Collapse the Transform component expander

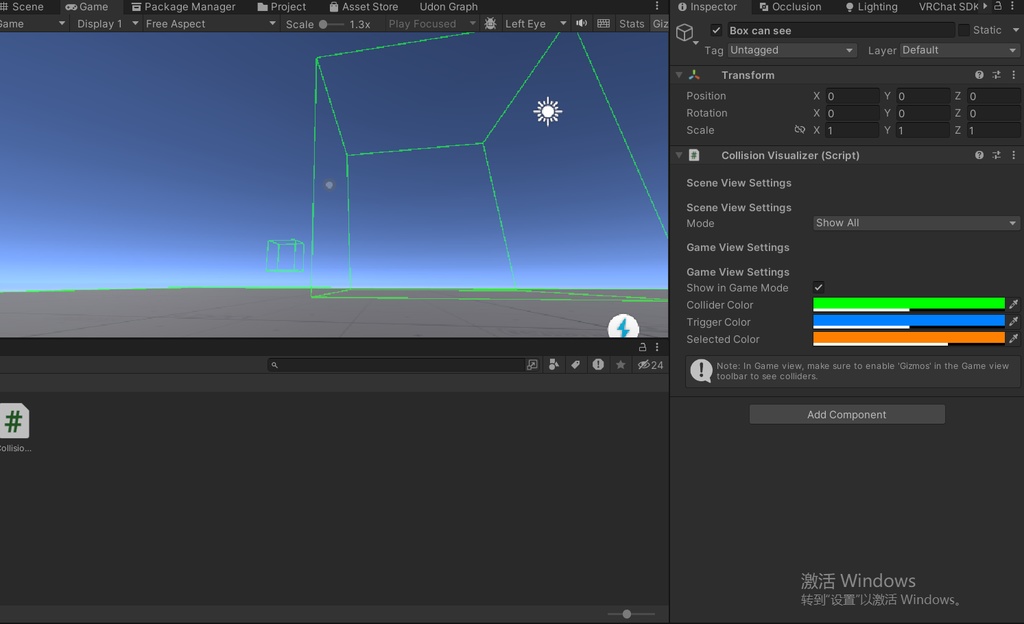(x=679, y=74)
